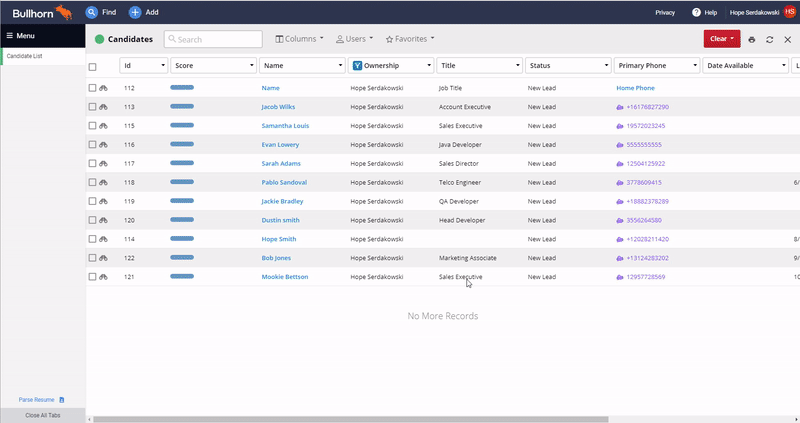800x423 pixels.
Task: Expand the Favorites dropdown
Action: pos(410,39)
